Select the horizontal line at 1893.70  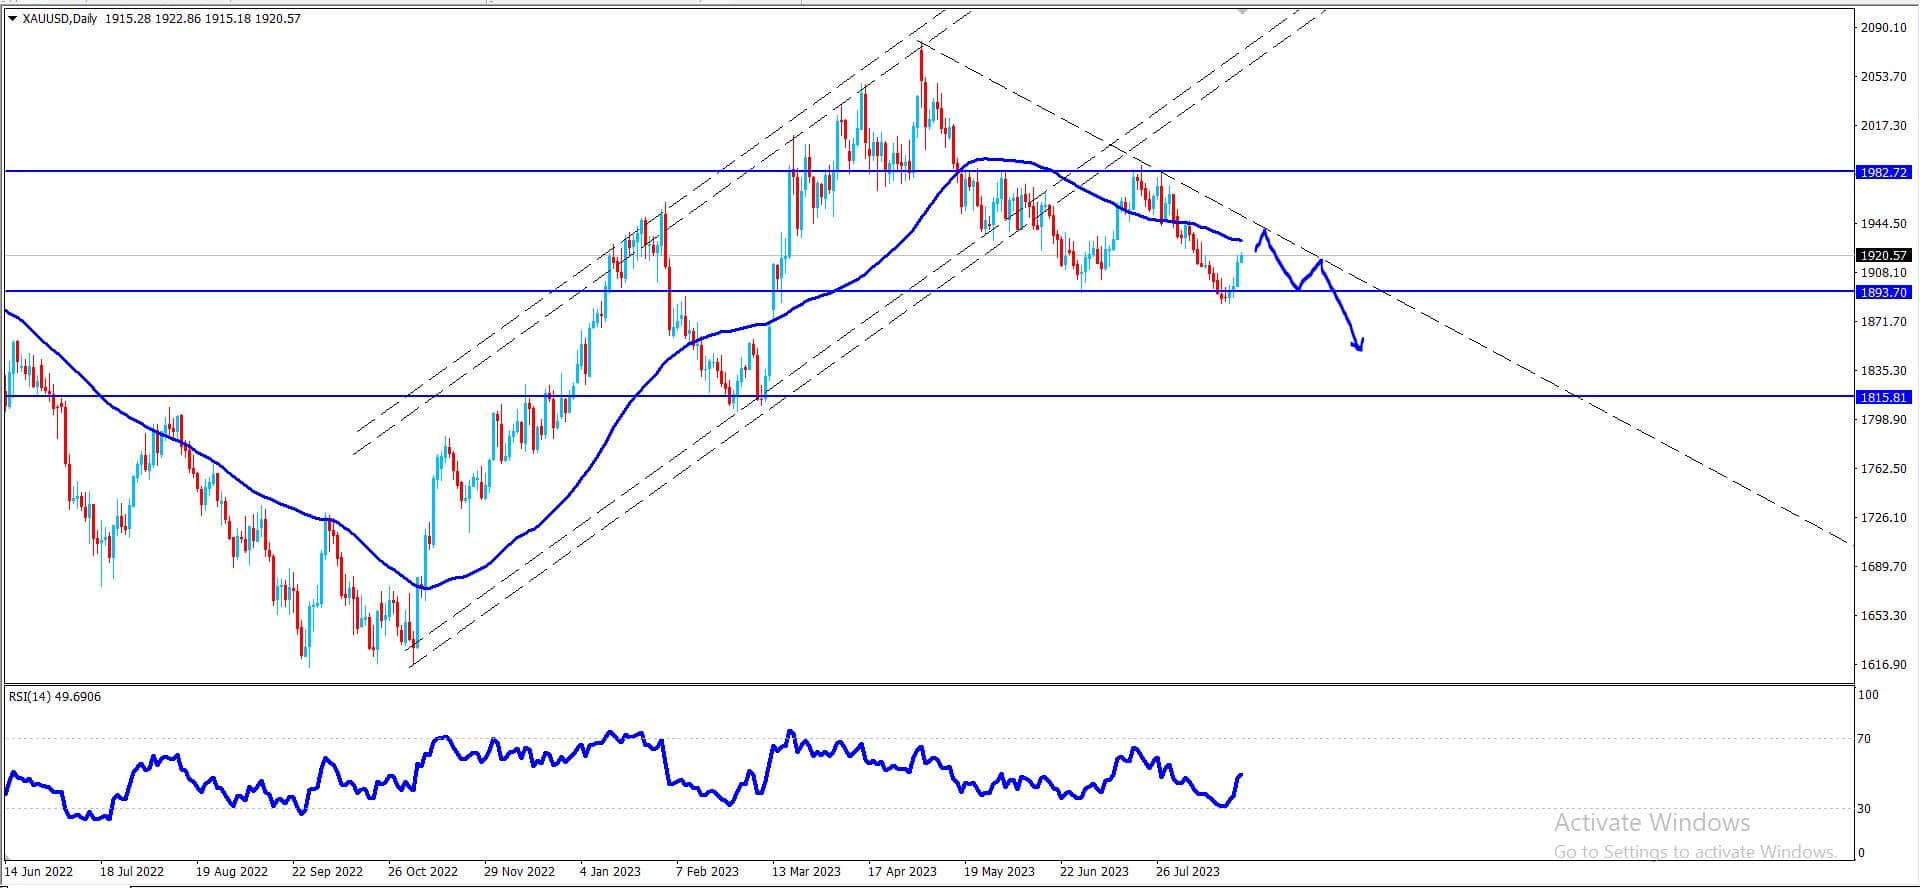[929, 291]
